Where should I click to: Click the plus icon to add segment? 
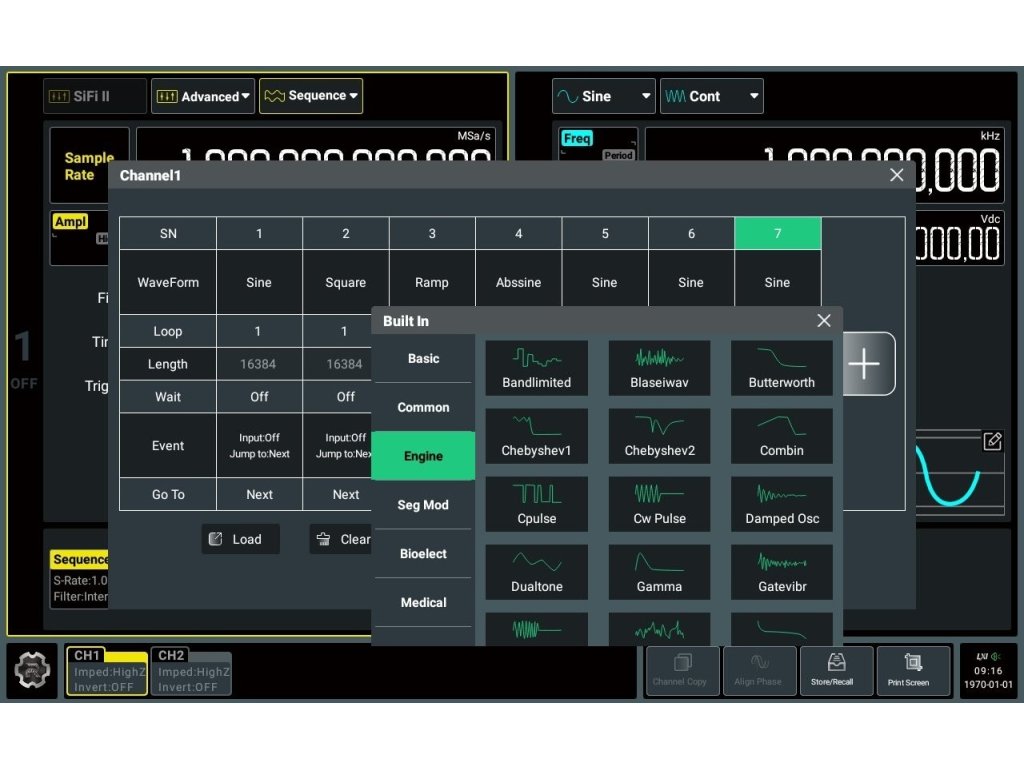click(x=864, y=364)
